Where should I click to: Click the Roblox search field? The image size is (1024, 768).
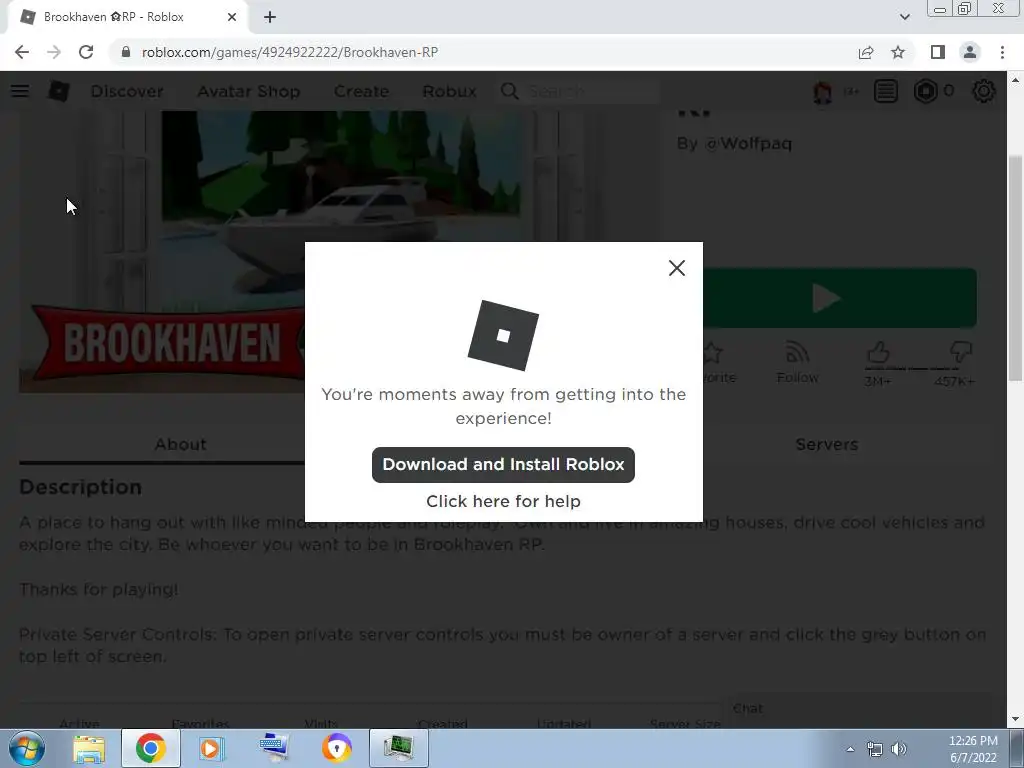click(x=591, y=91)
